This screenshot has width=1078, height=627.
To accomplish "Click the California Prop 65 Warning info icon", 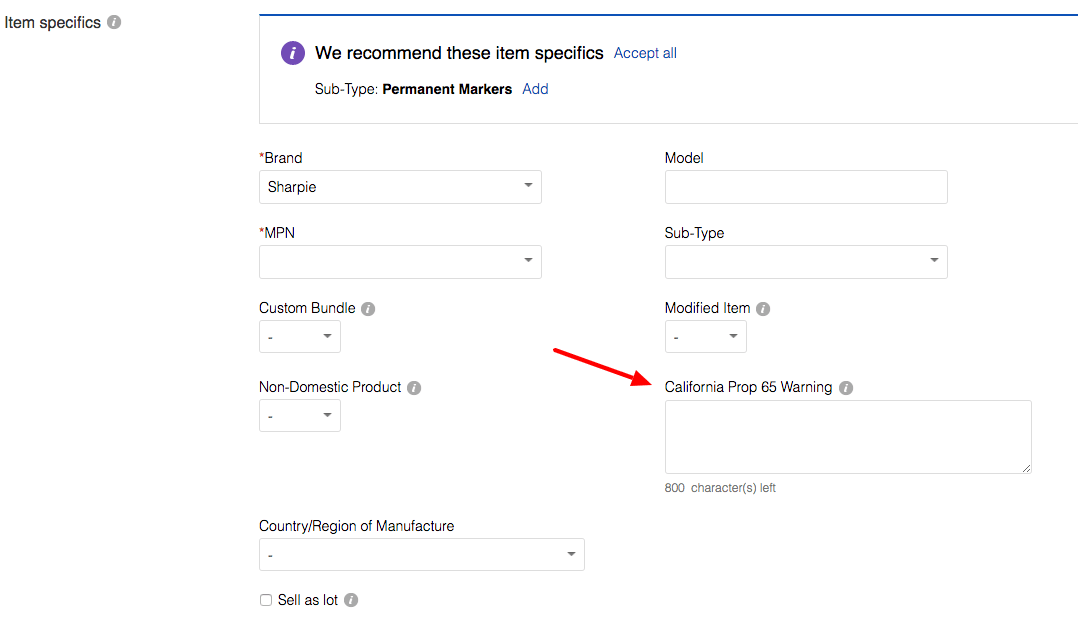I will pos(846,387).
